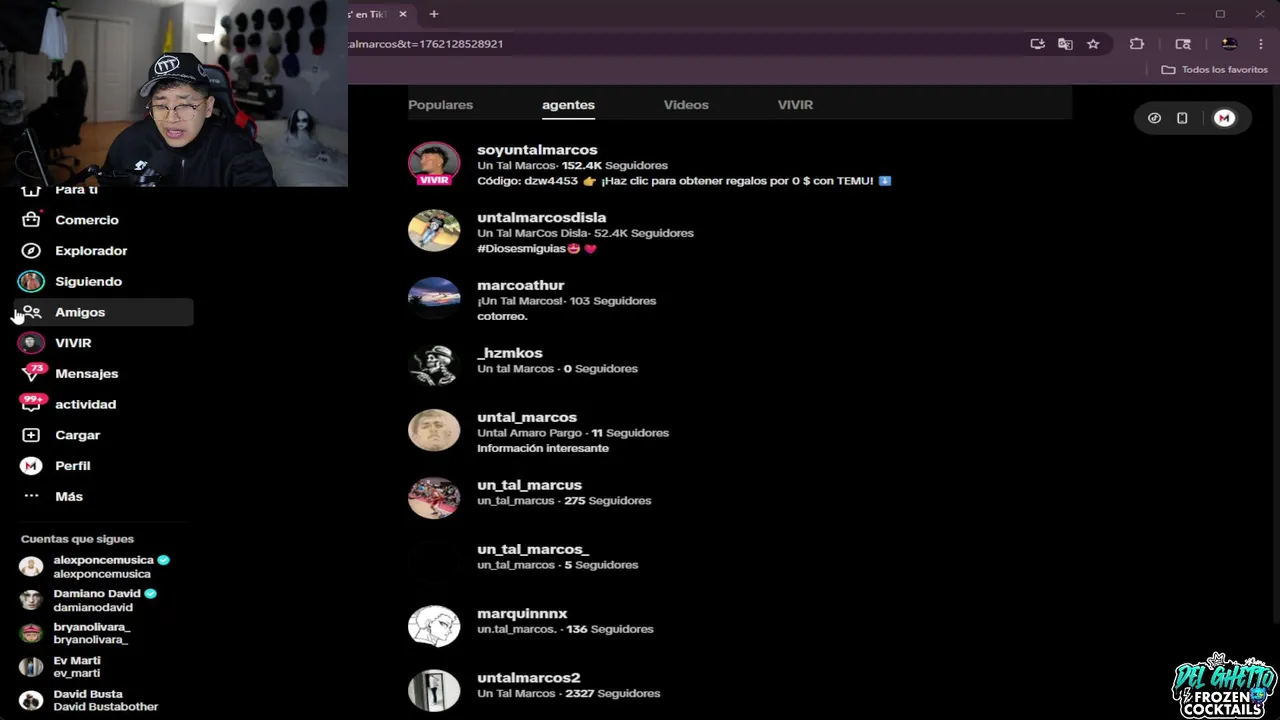Viewport: 1280px width, 720px height.
Task: Click the Cargar label in sidebar
Action: 77,435
